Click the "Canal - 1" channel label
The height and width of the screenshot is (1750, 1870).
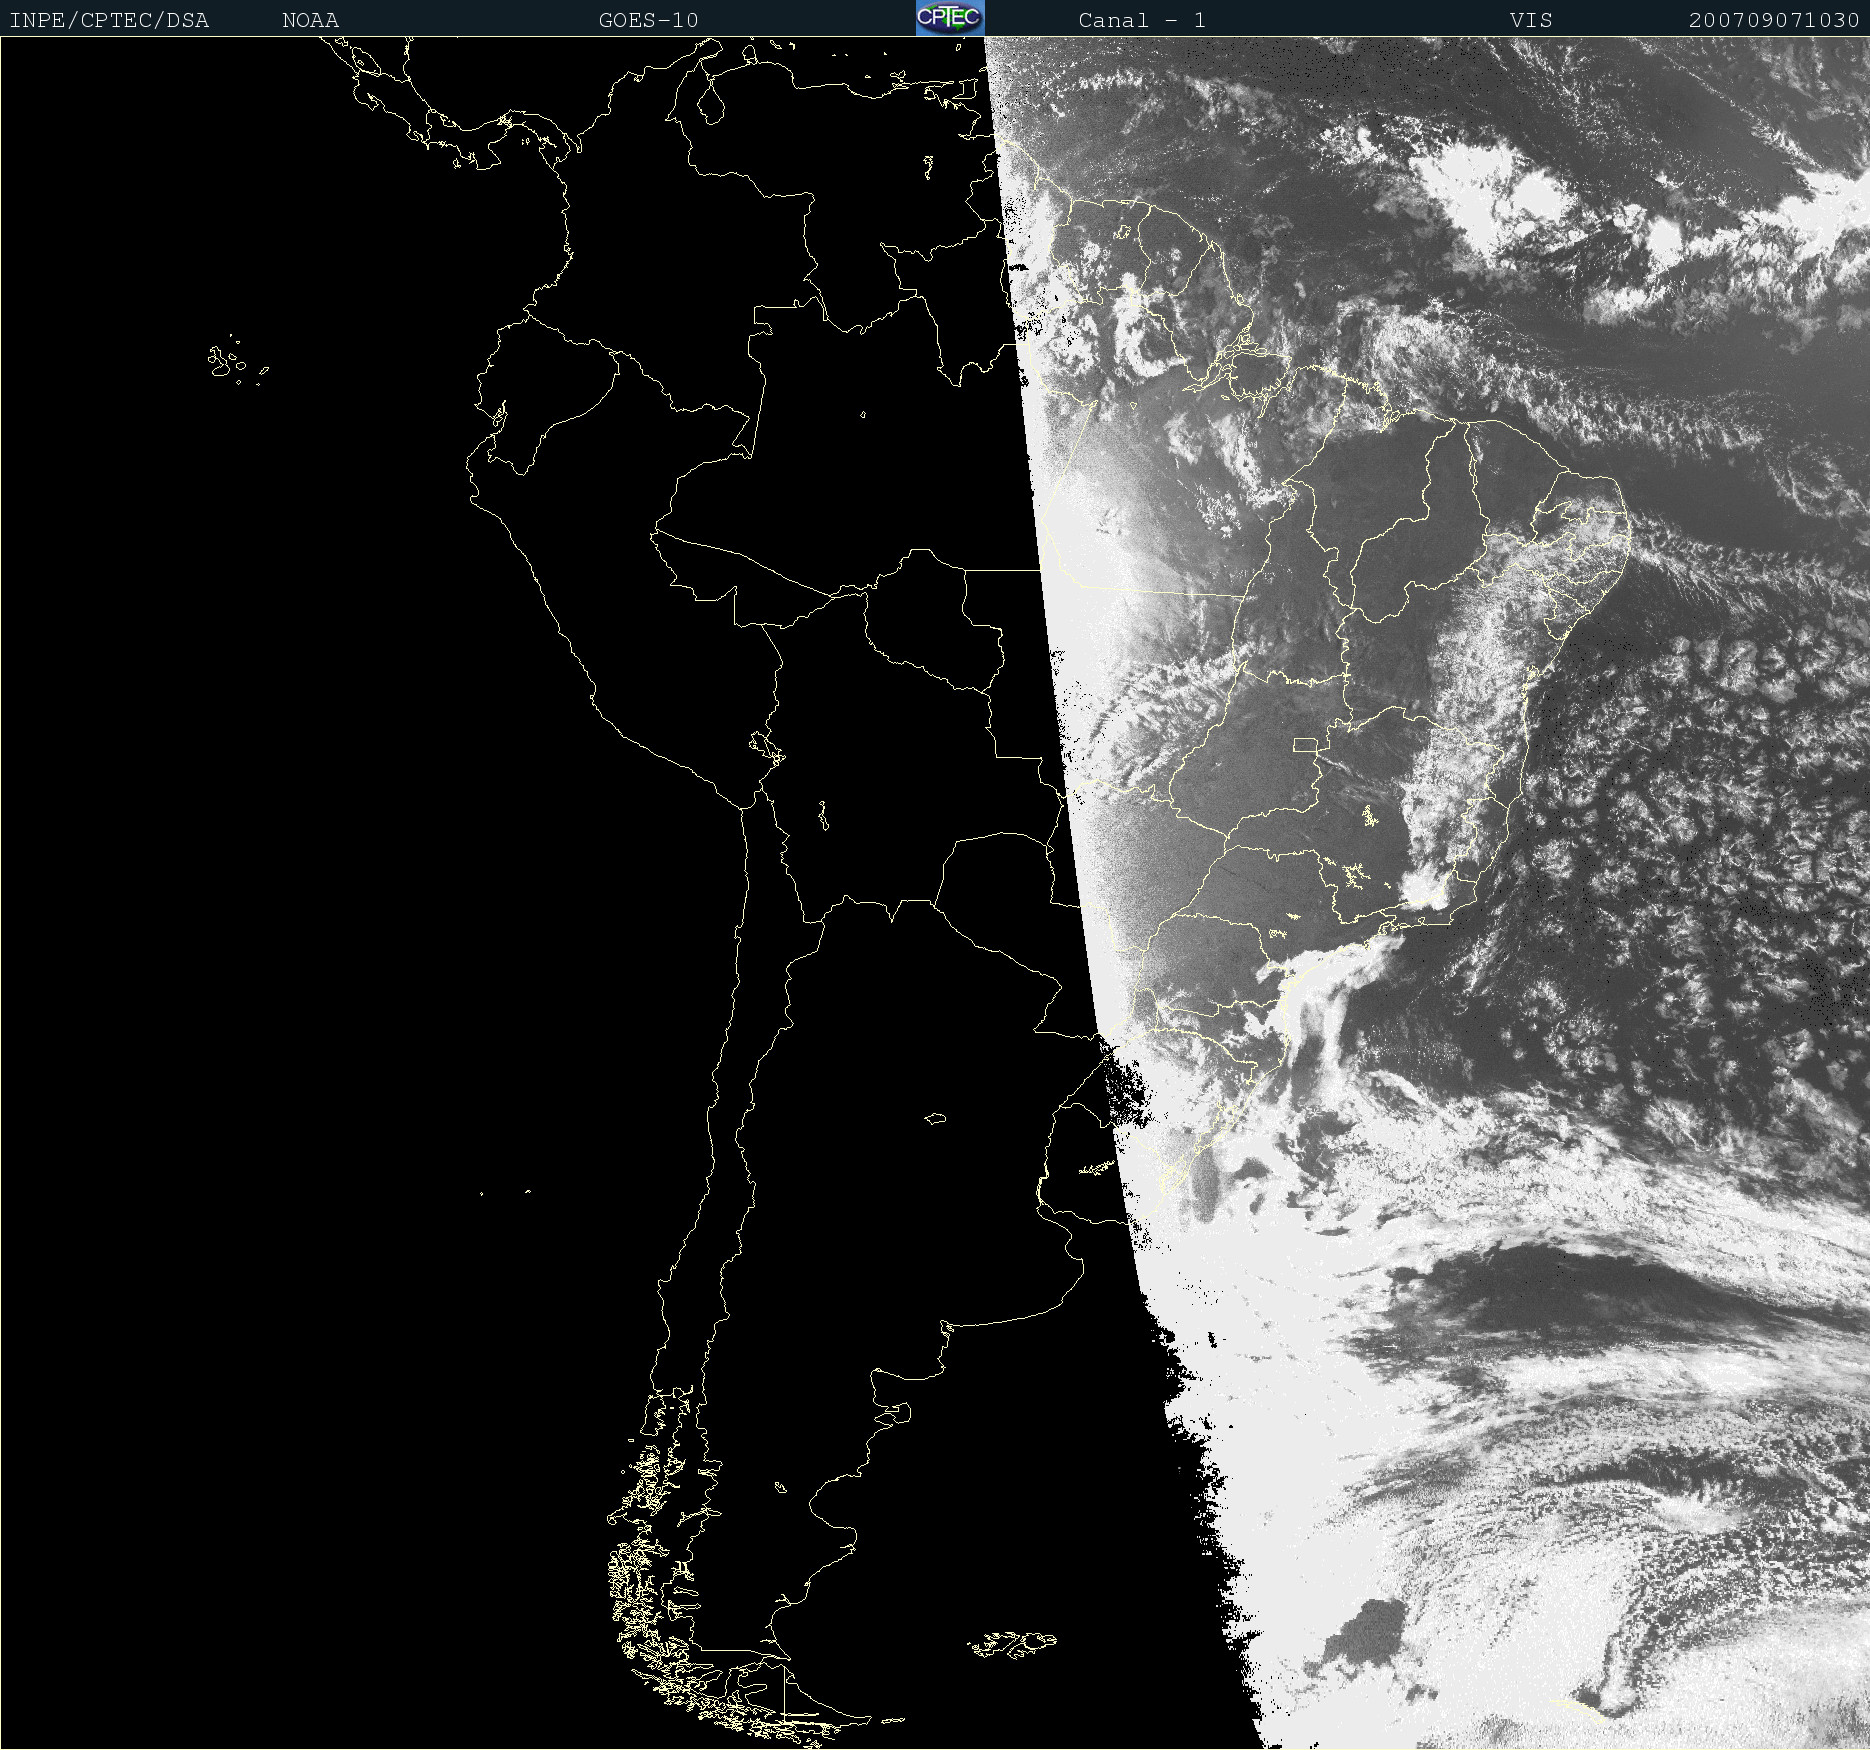[1141, 20]
